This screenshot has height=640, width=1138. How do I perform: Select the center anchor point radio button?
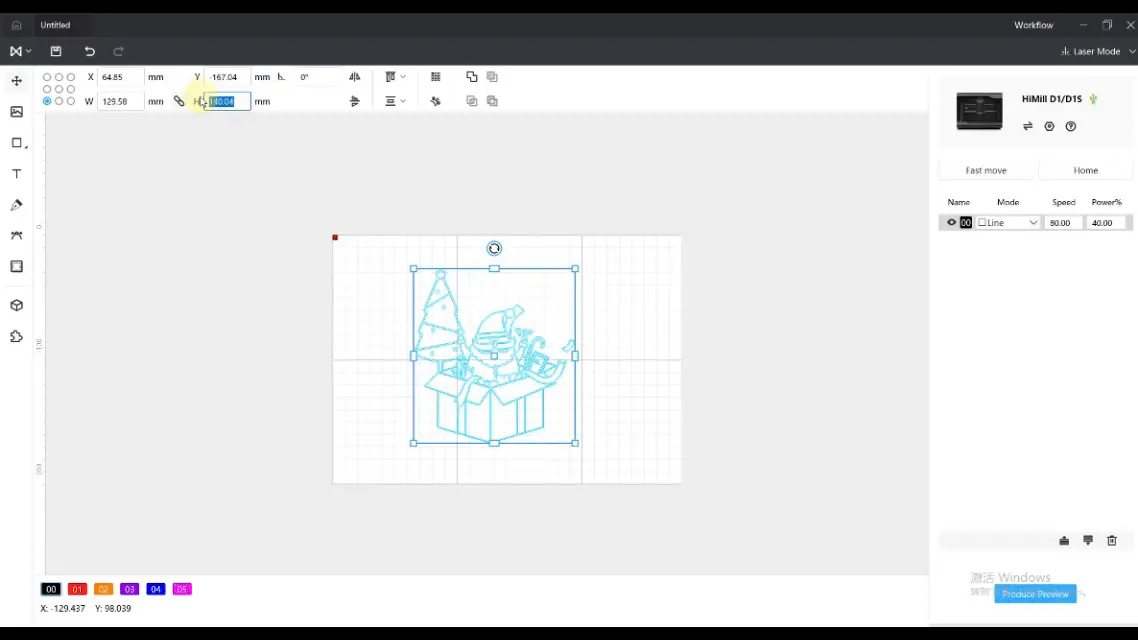pos(58,88)
